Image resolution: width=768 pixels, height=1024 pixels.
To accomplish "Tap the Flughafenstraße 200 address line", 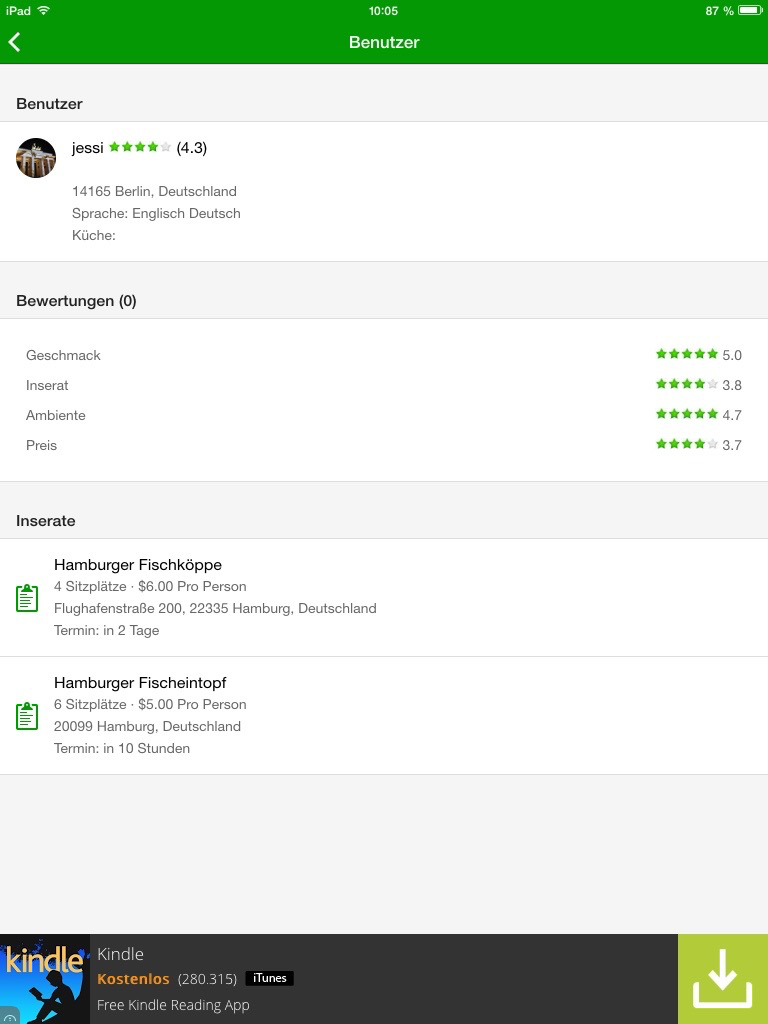I will (x=215, y=608).
